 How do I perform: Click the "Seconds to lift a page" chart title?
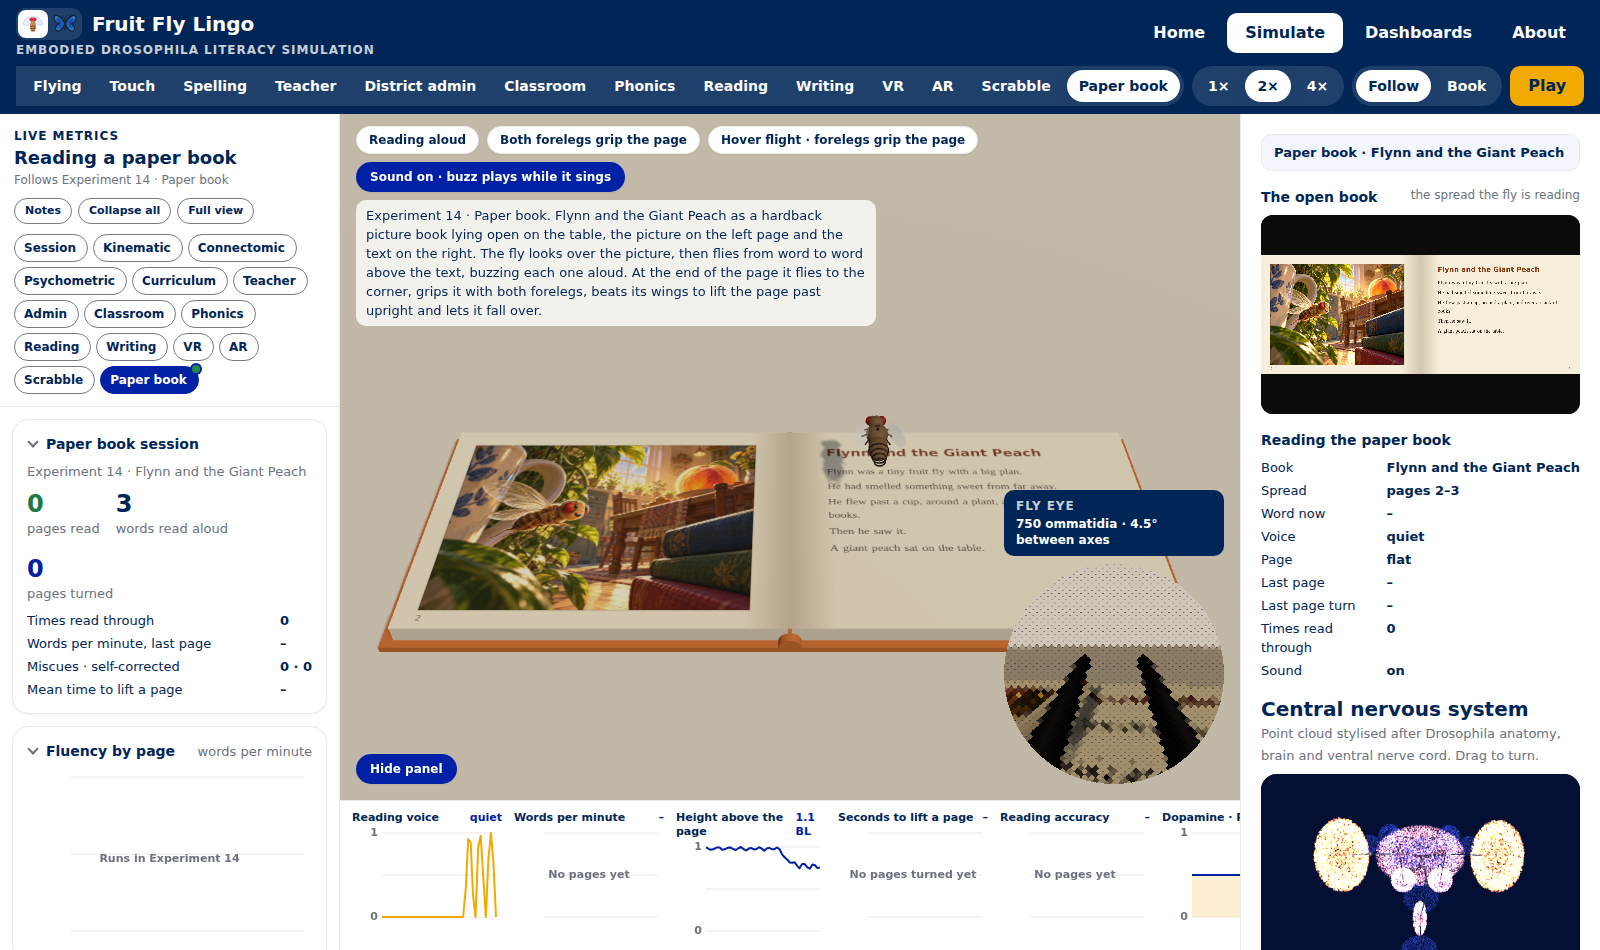pos(906,817)
